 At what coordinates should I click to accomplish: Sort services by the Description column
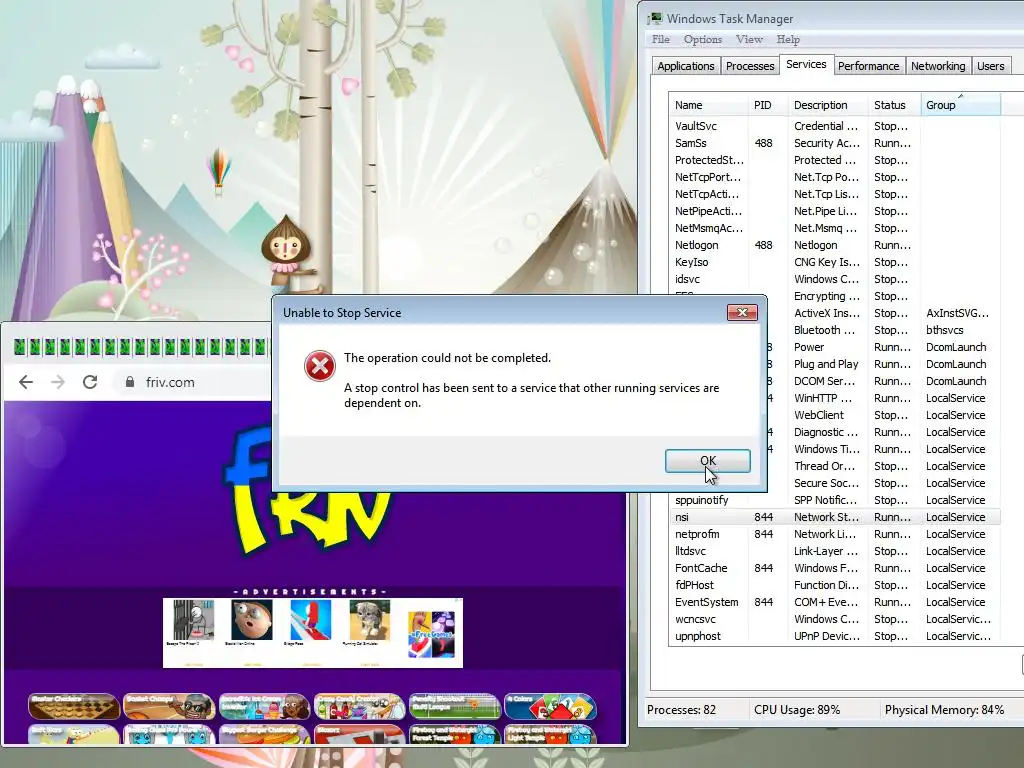click(828, 105)
